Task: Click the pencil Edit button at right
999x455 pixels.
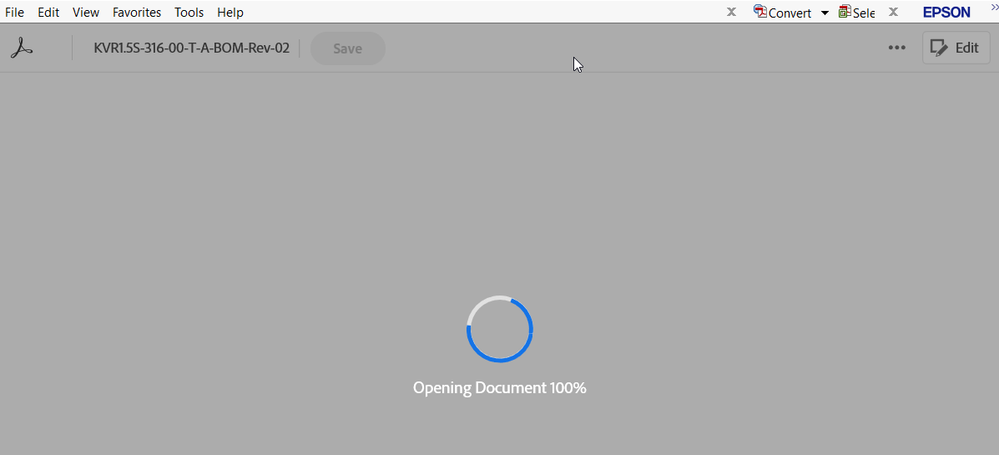Action: pyautogui.click(x=956, y=48)
